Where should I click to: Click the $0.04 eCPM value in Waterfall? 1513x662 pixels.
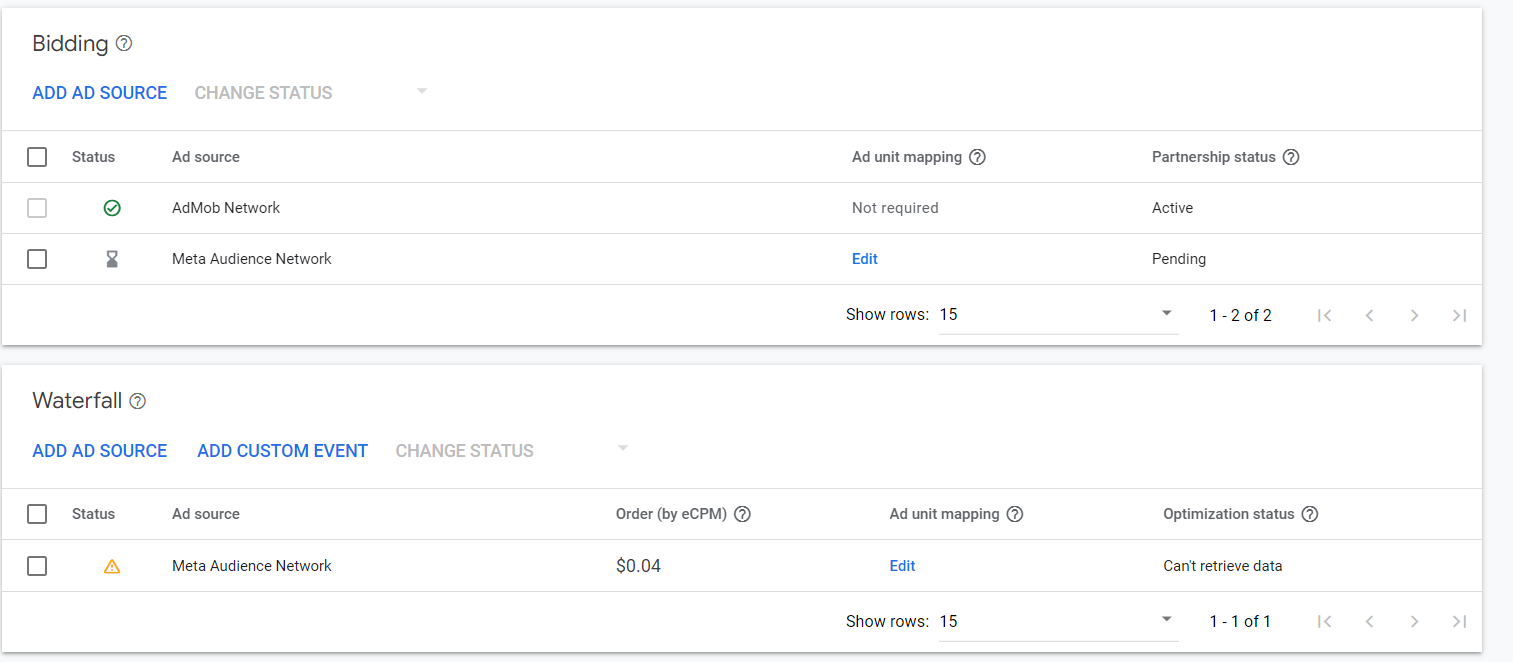click(638, 566)
